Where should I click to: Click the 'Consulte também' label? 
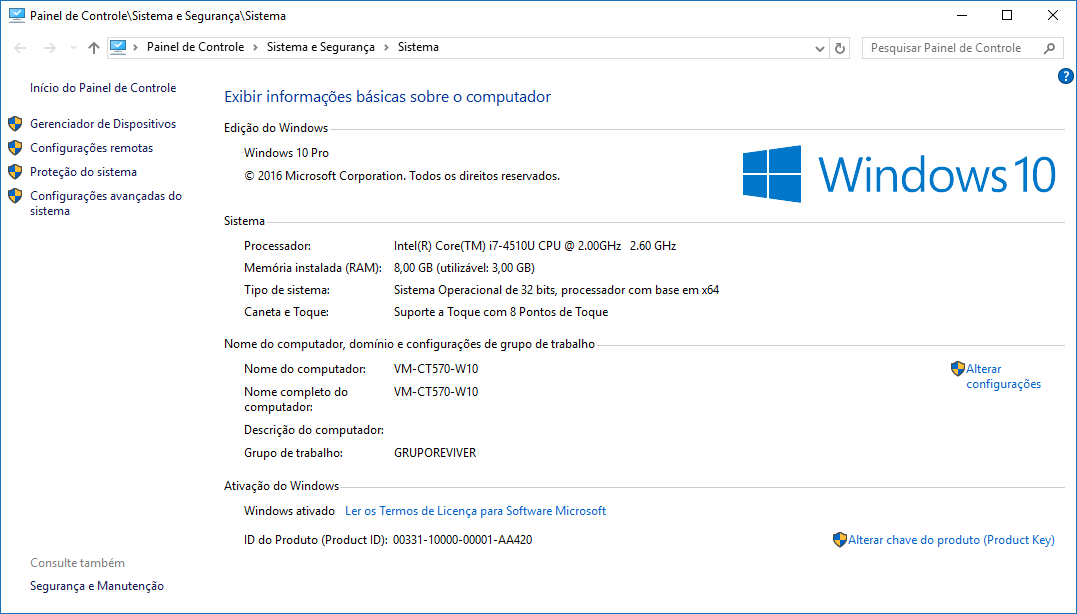point(78,562)
